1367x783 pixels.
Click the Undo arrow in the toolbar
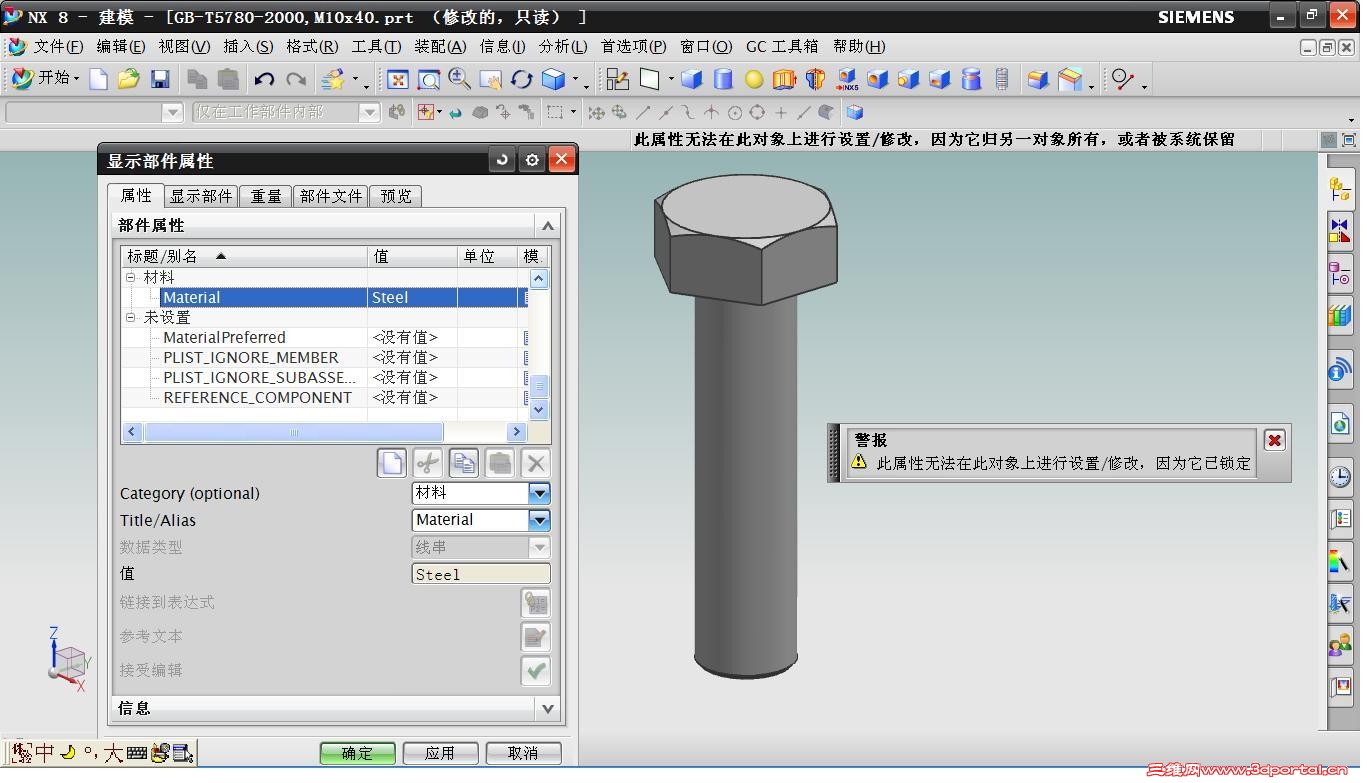coord(264,80)
